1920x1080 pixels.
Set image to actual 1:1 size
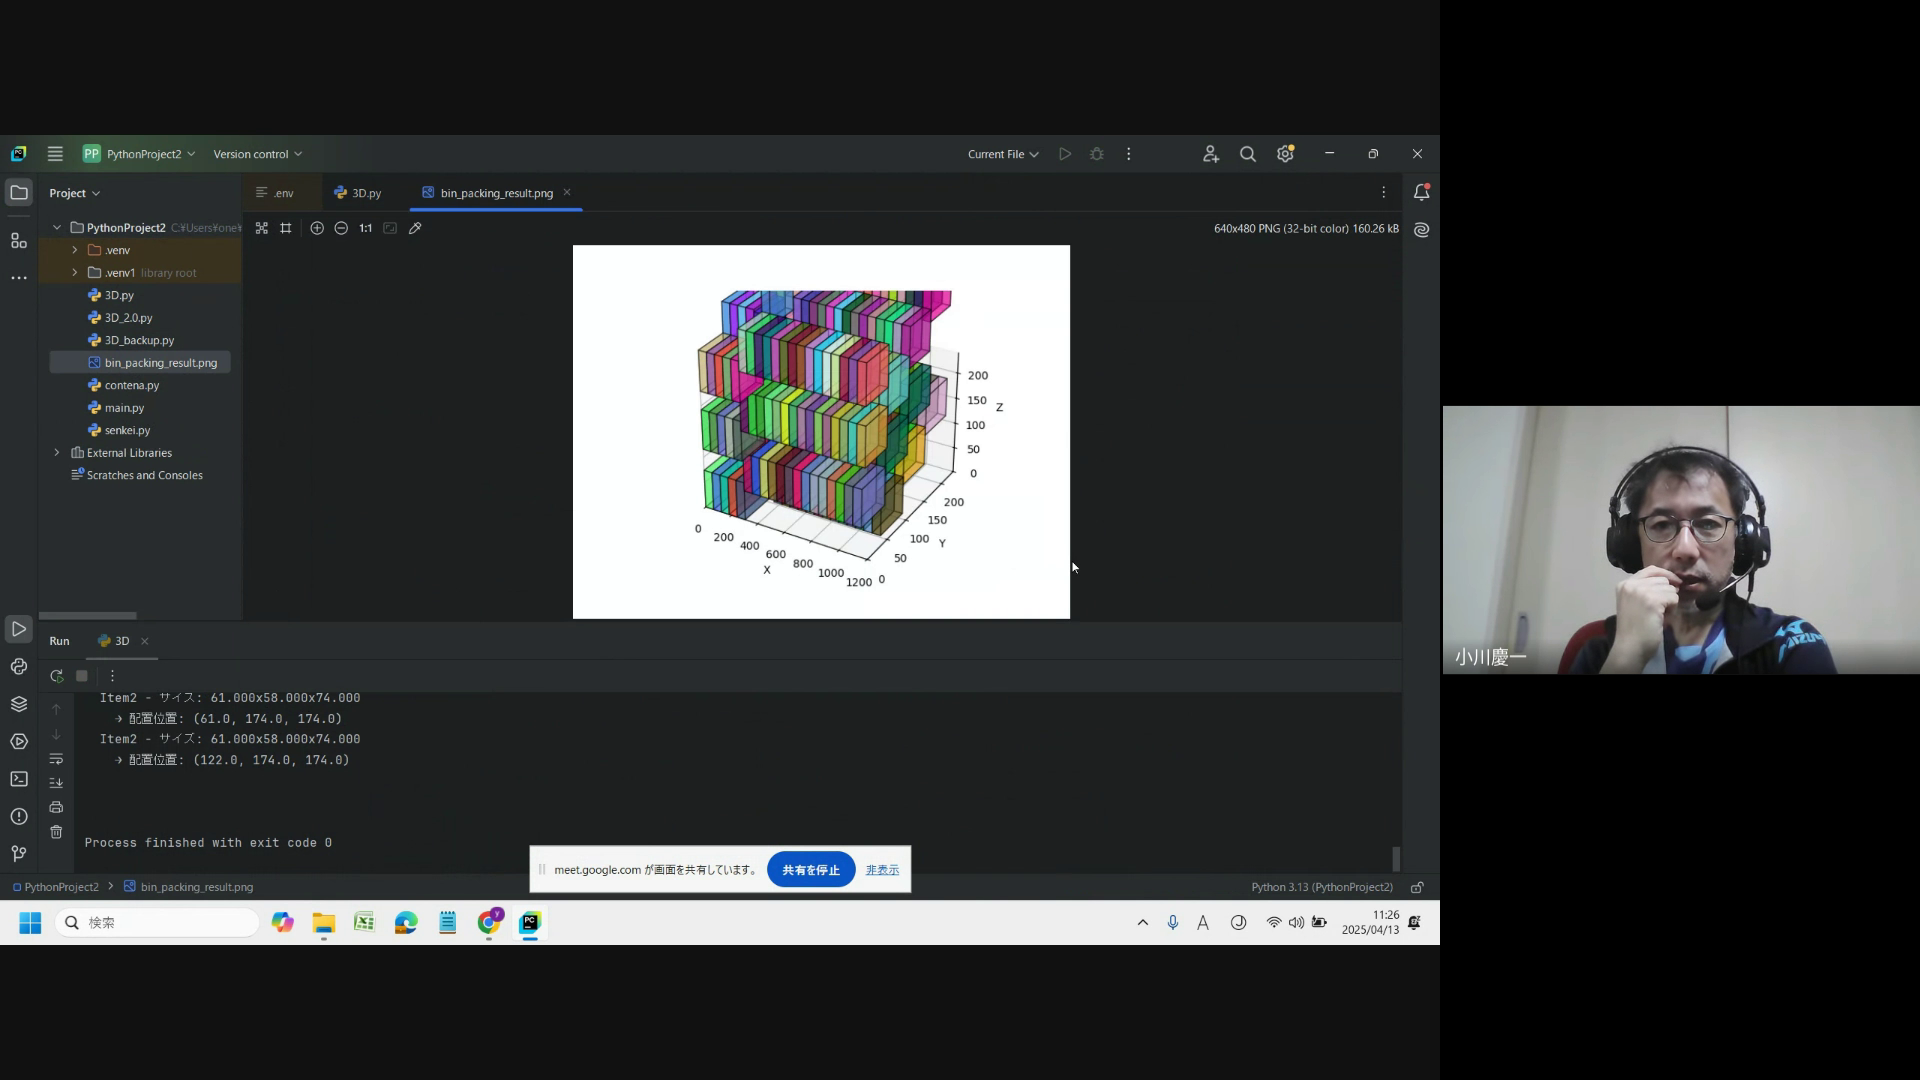(x=366, y=228)
